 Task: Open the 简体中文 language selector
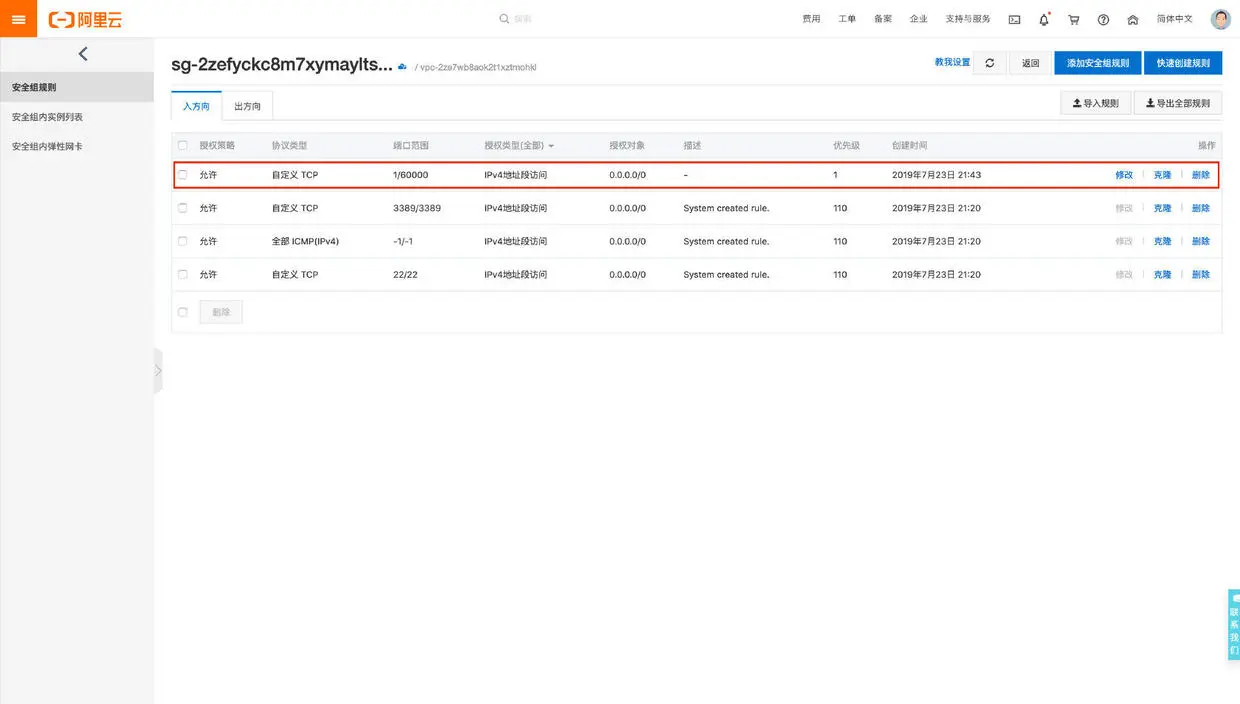click(1174, 19)
